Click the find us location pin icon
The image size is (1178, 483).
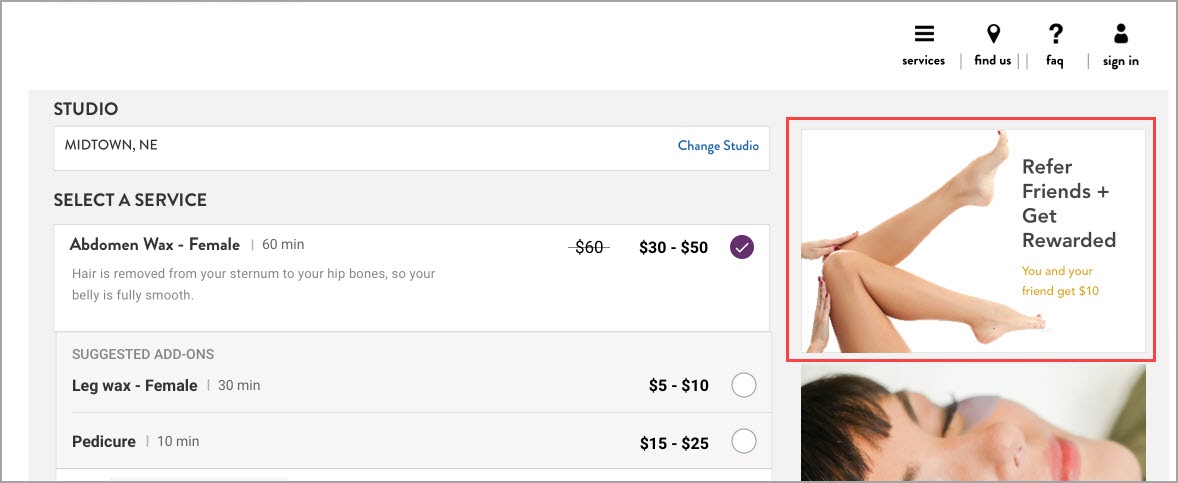[x=993, y=34]
